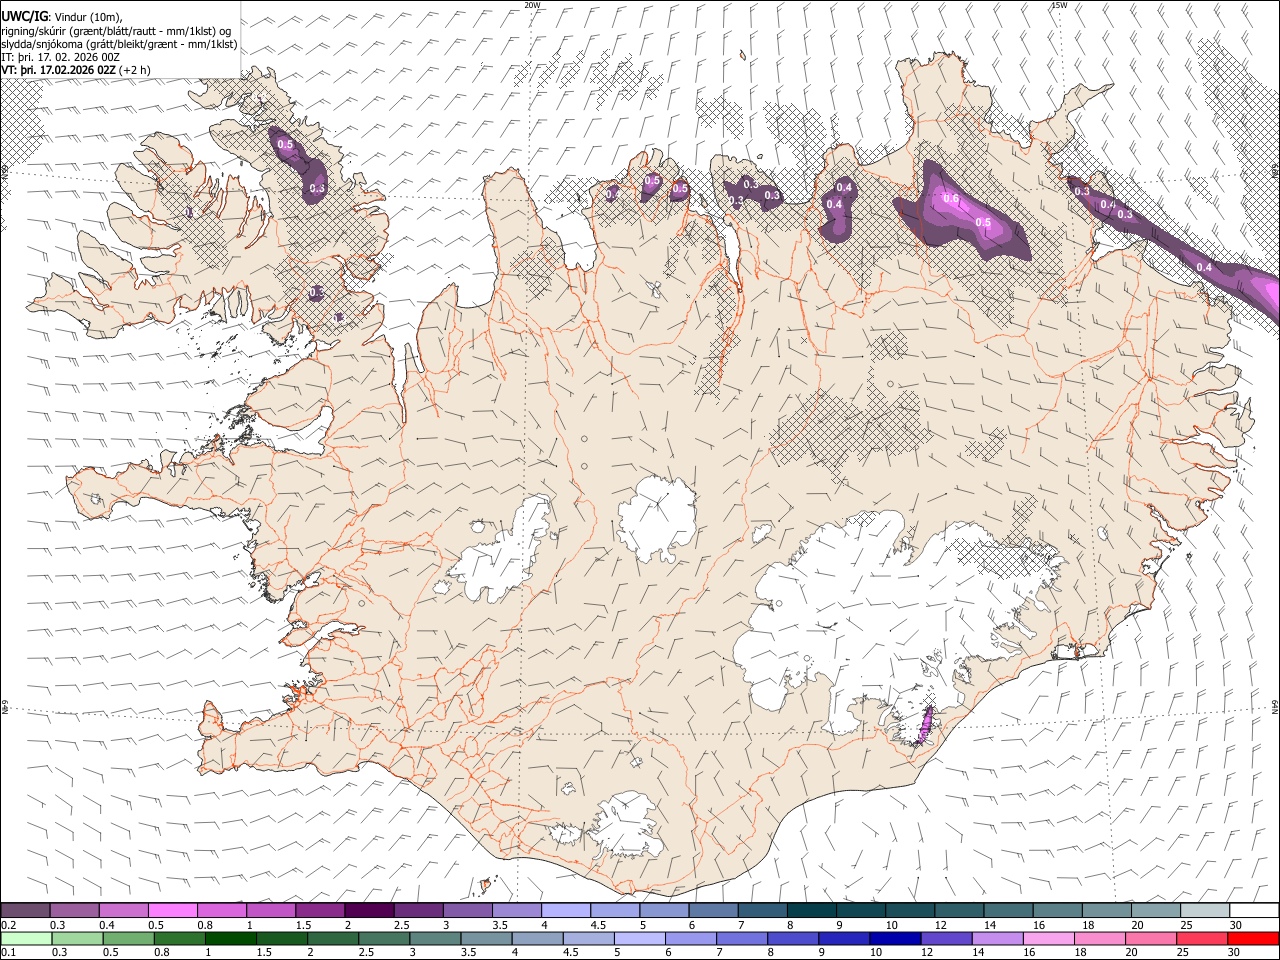Pick the 4 slate-blue swatch in rain legend
This screenshot has width=1280, height=960.
(x=537, y=938)
